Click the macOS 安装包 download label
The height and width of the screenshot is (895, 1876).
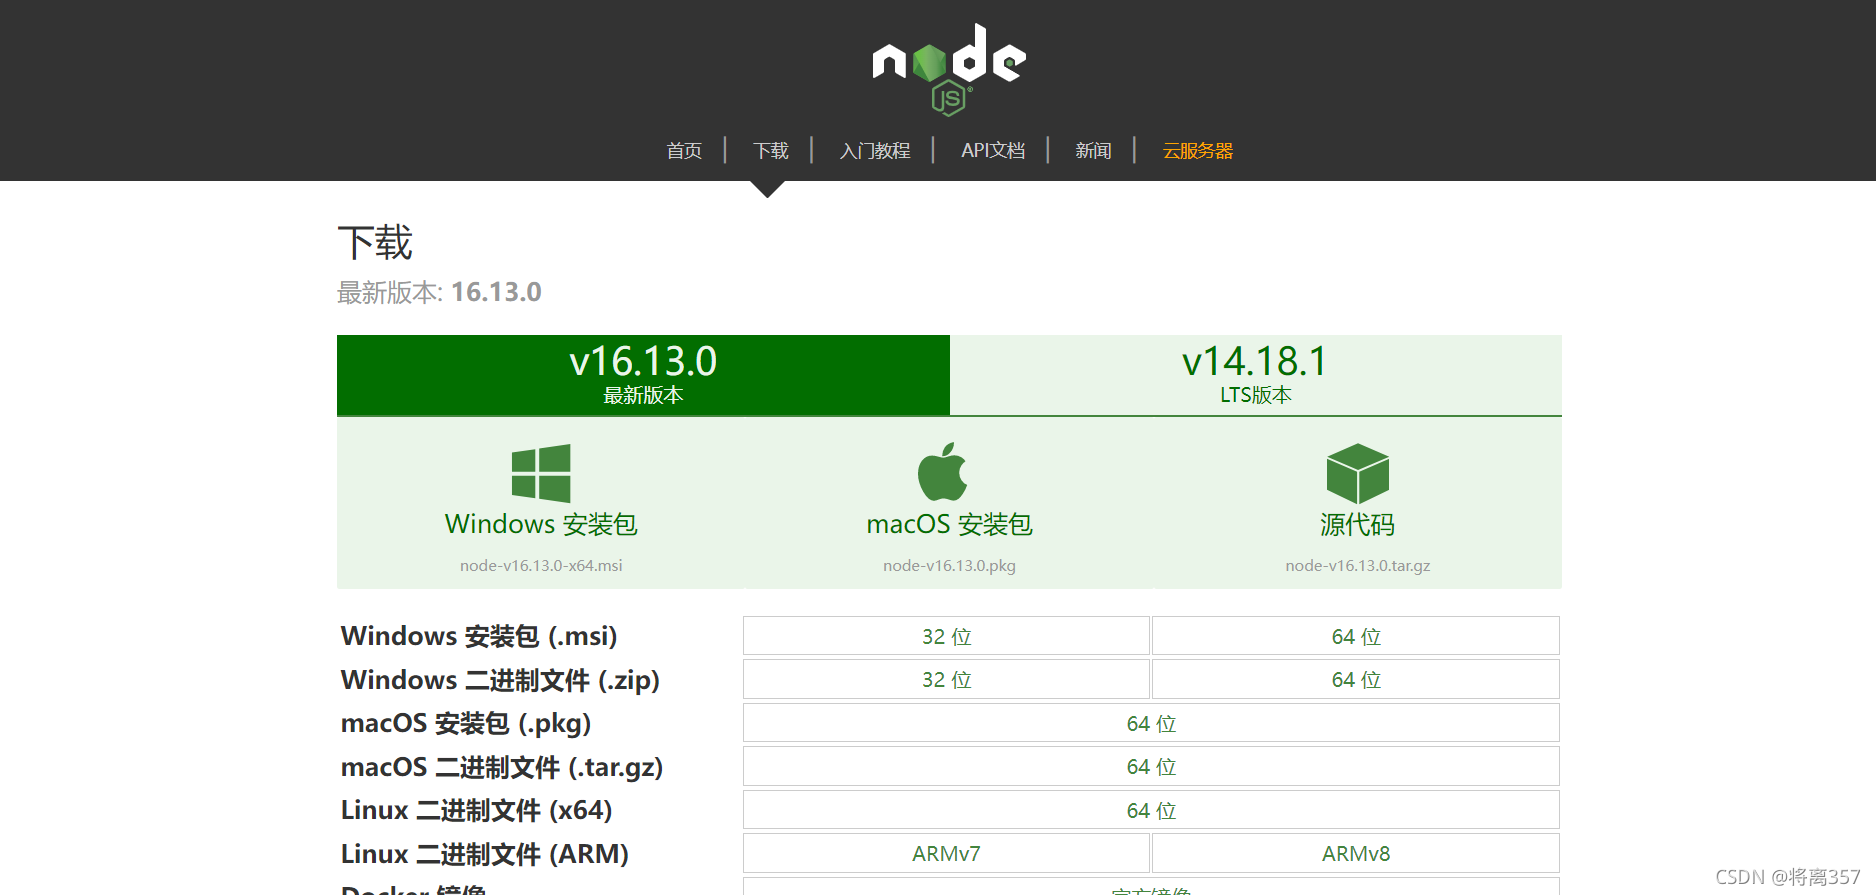(949, 524)
